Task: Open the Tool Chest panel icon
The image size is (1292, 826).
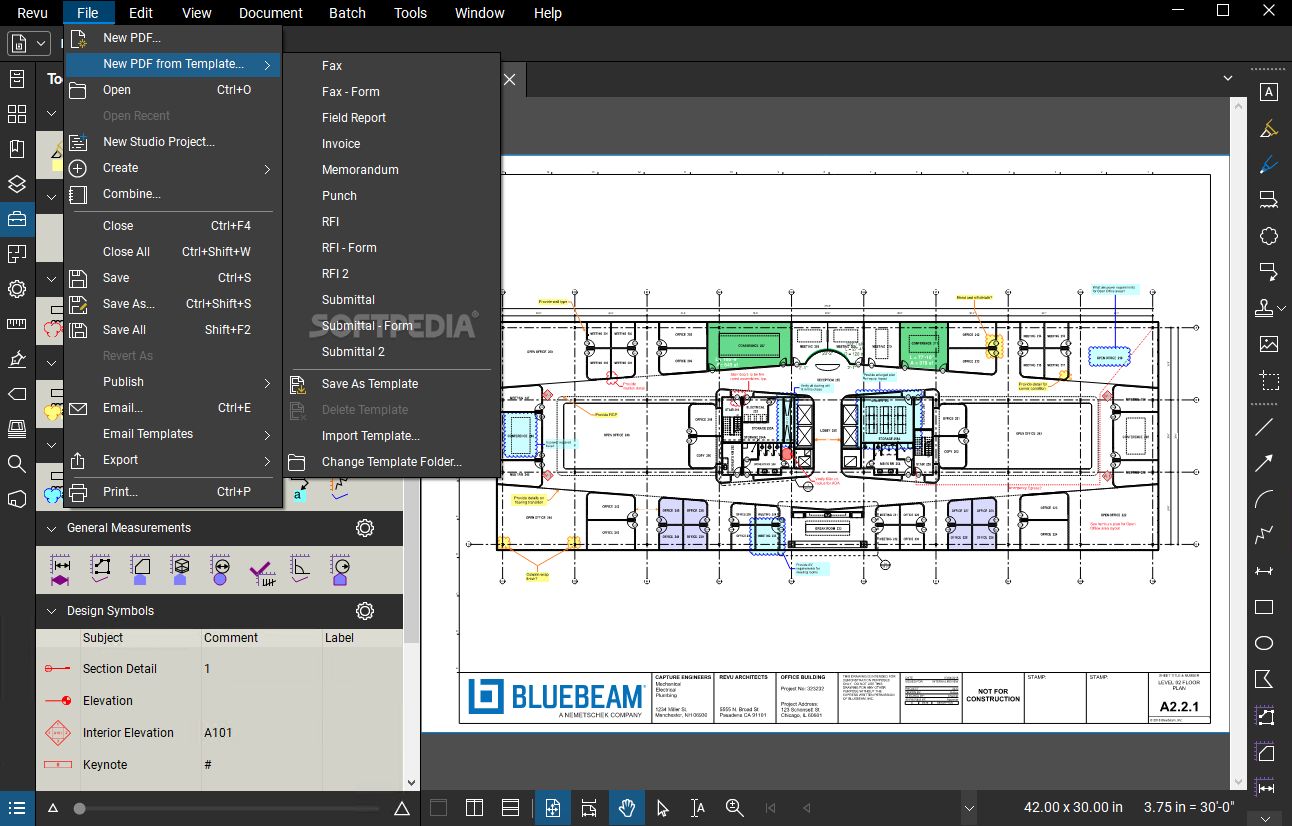Action: click(17, 219)
